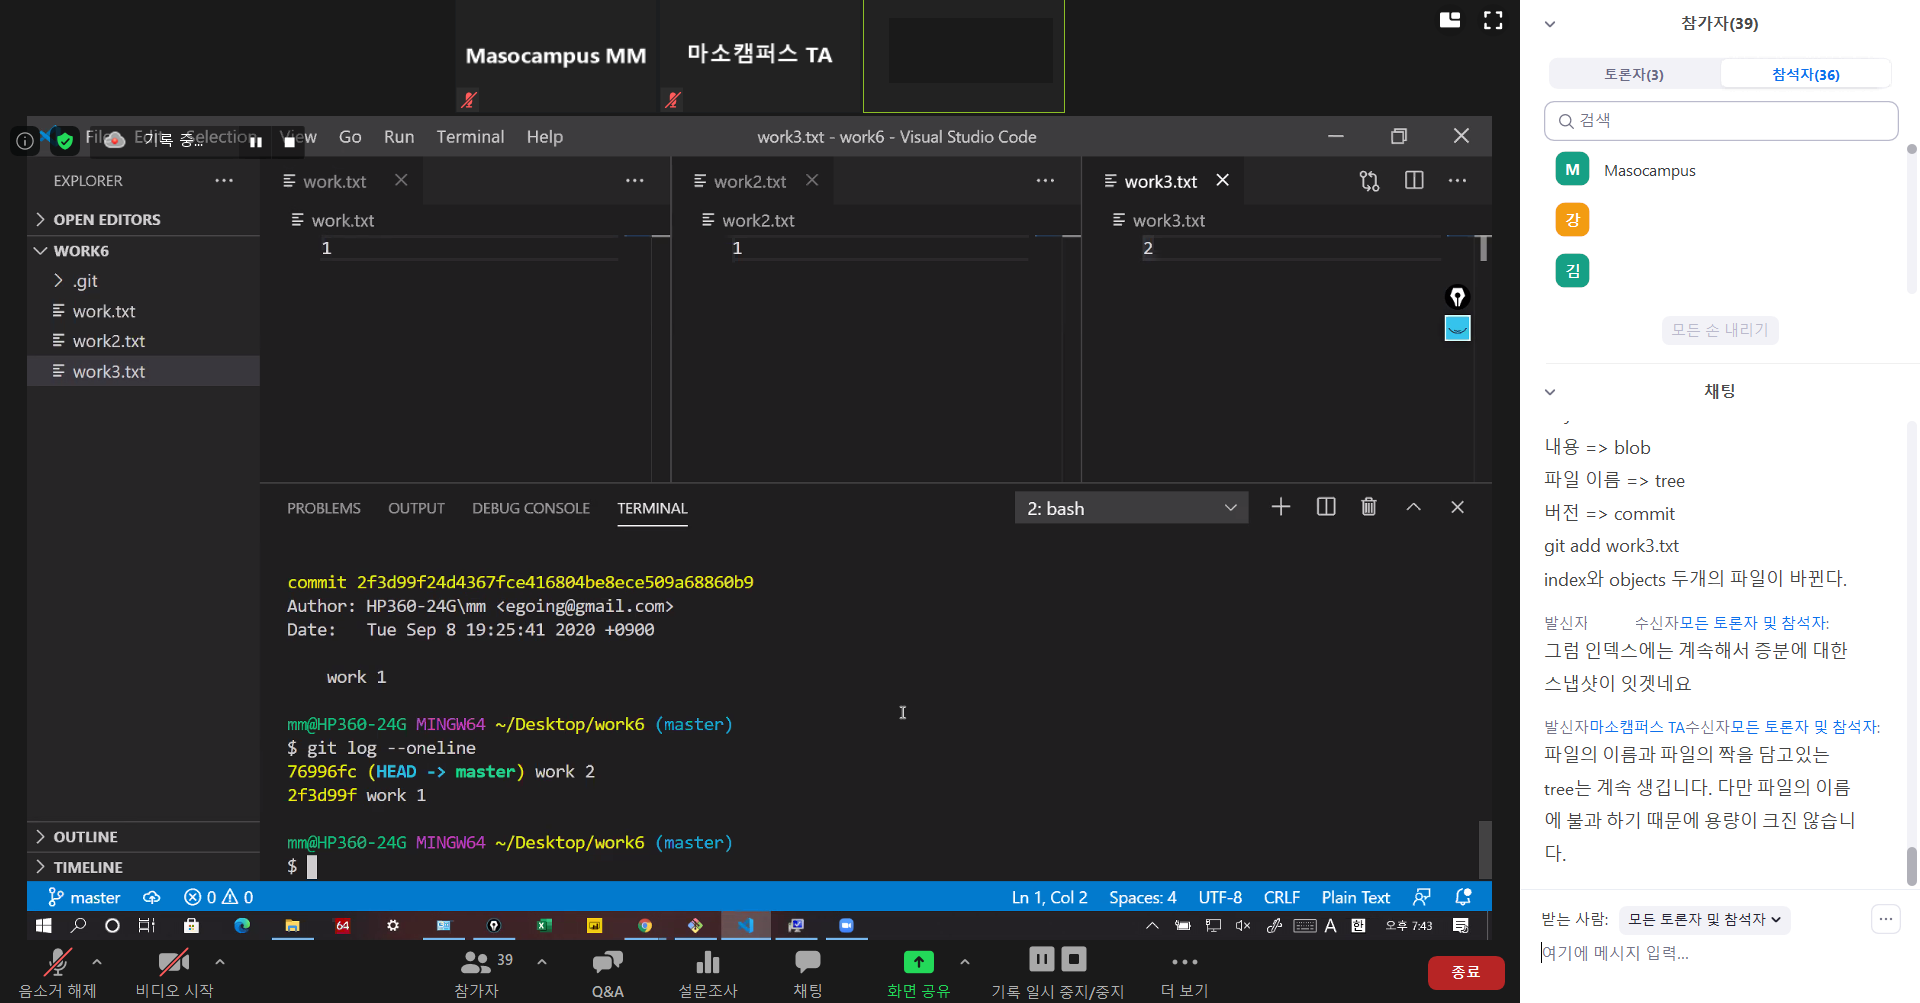The width and height of the screenshot is (1920, 1003).
Task: Click the new terminal plus icon
Action: click(1280, 507)
